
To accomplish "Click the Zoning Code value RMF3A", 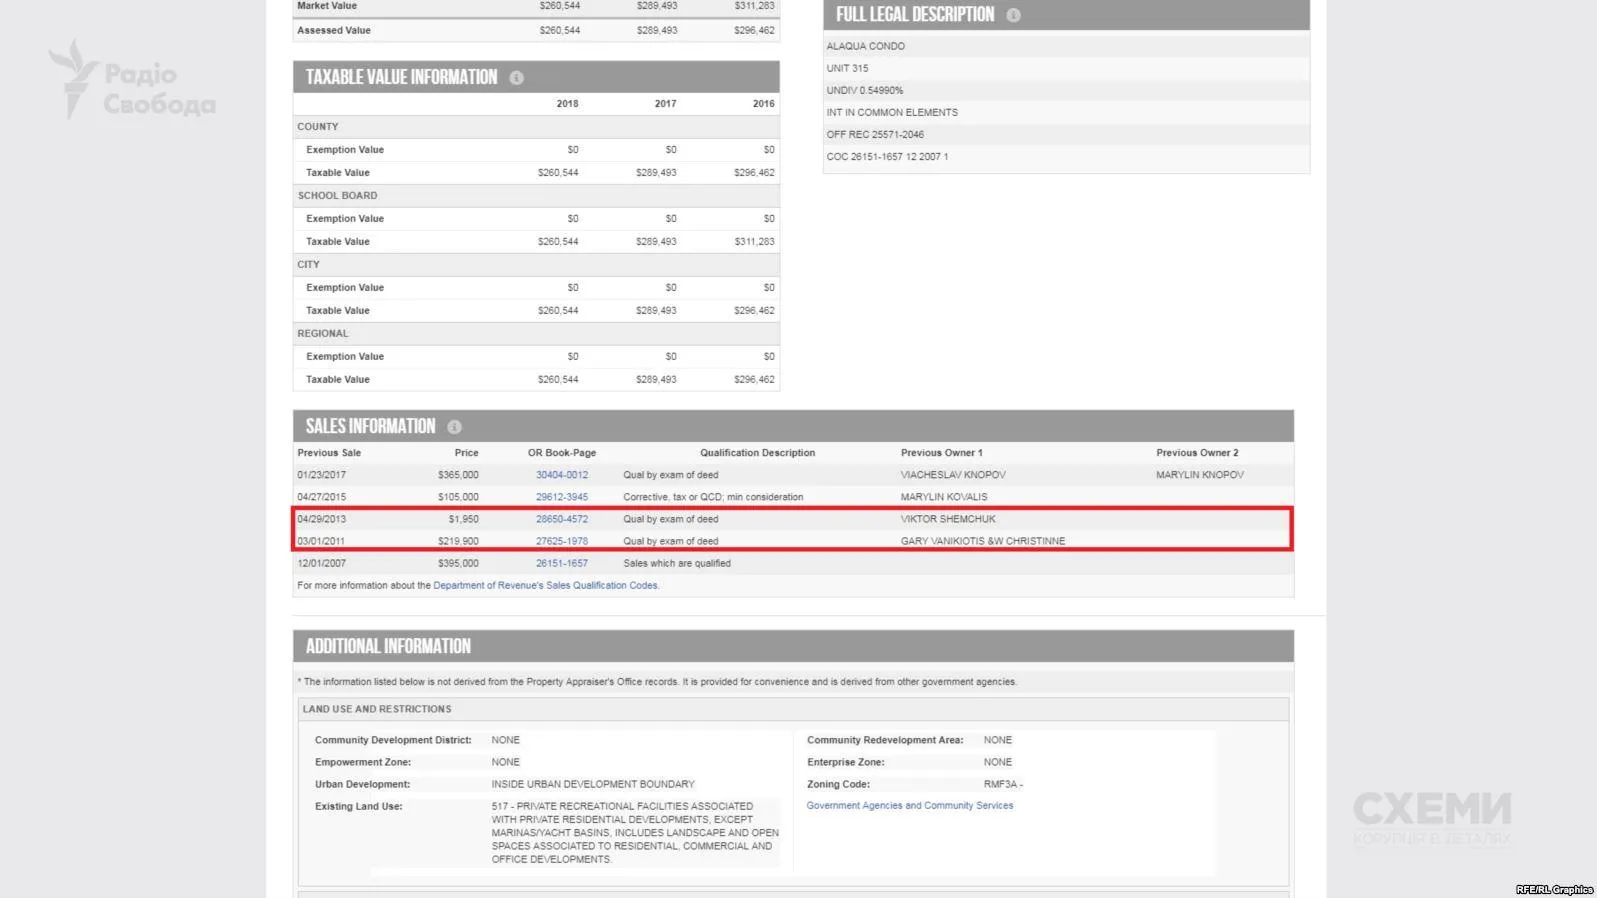I will tap(1002, 784).
